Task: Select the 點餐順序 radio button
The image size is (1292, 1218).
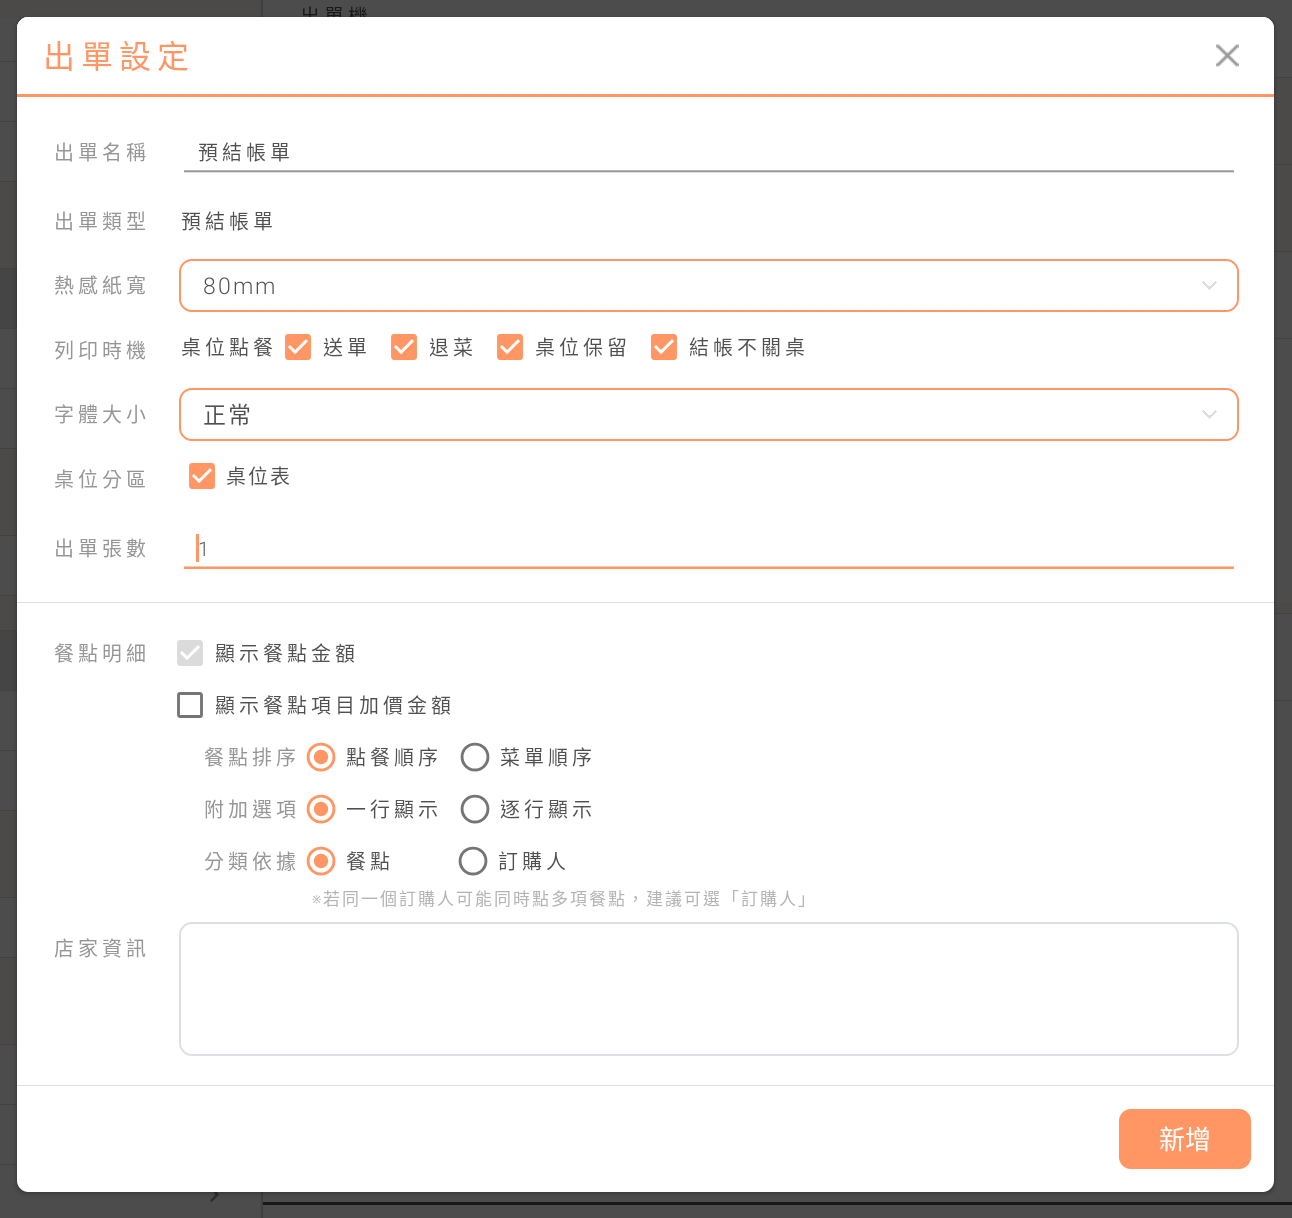Action: pos(321,757)
